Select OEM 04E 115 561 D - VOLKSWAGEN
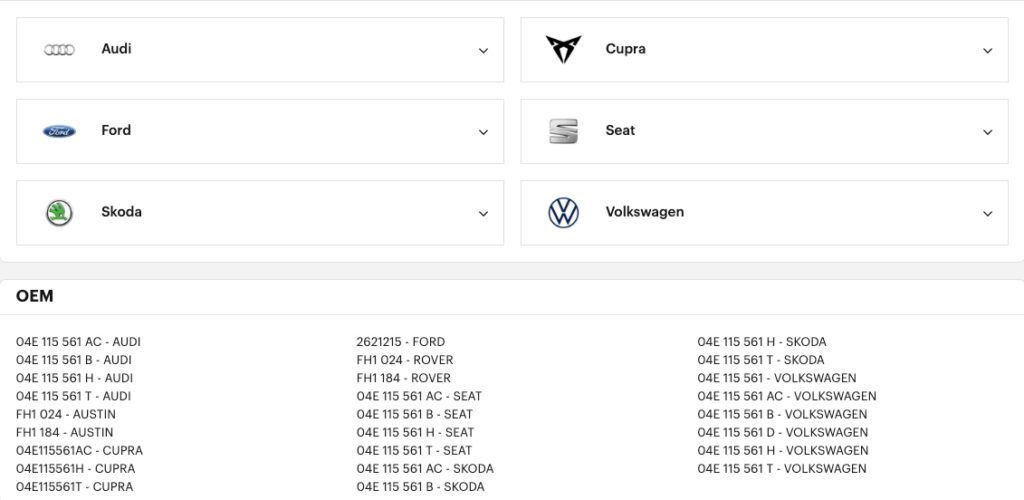This screenshot has height=500, width=1024. tap(782, 432)
